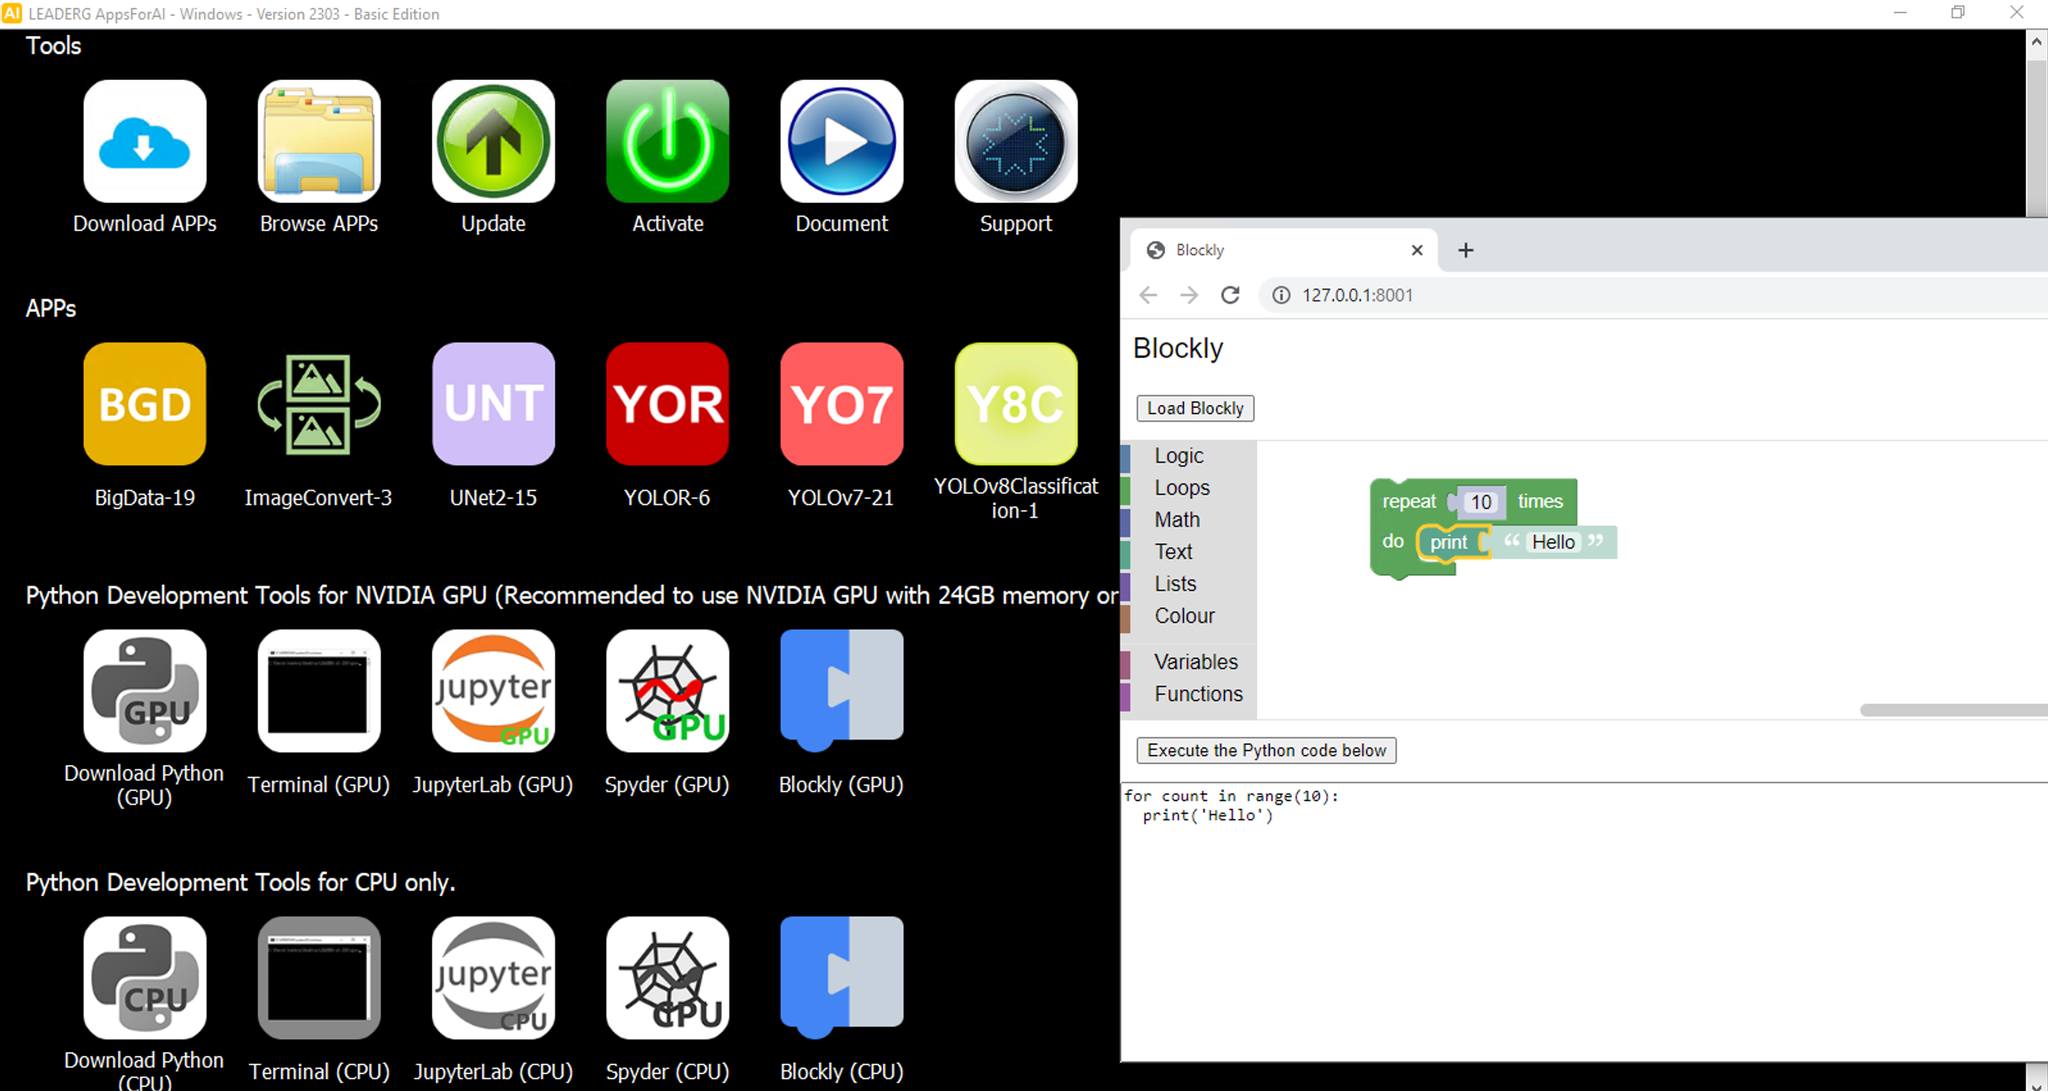Click the Blockly workspace horizontal scrollbar
The image size is (2048, 1091).
point(1953,710)
